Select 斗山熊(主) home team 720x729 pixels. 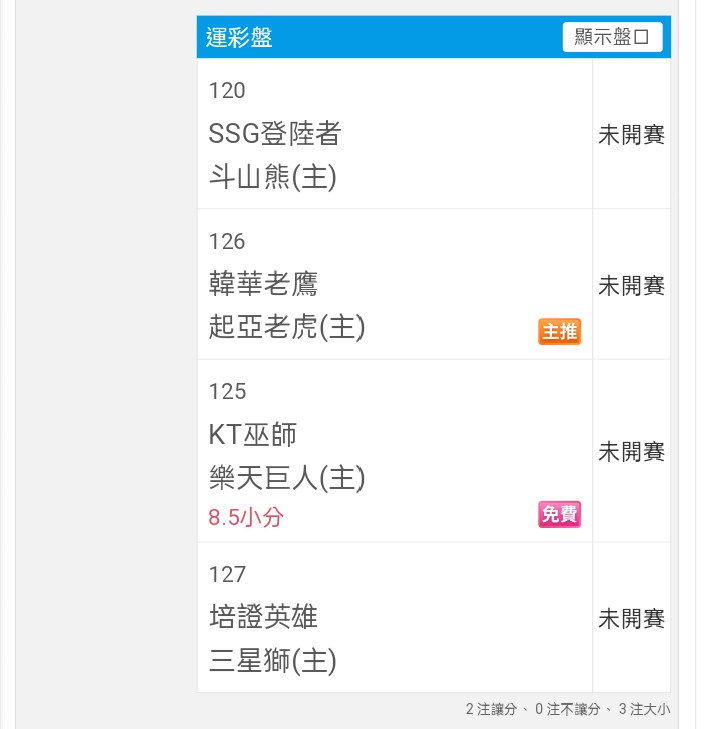click(x=272, y=177)
